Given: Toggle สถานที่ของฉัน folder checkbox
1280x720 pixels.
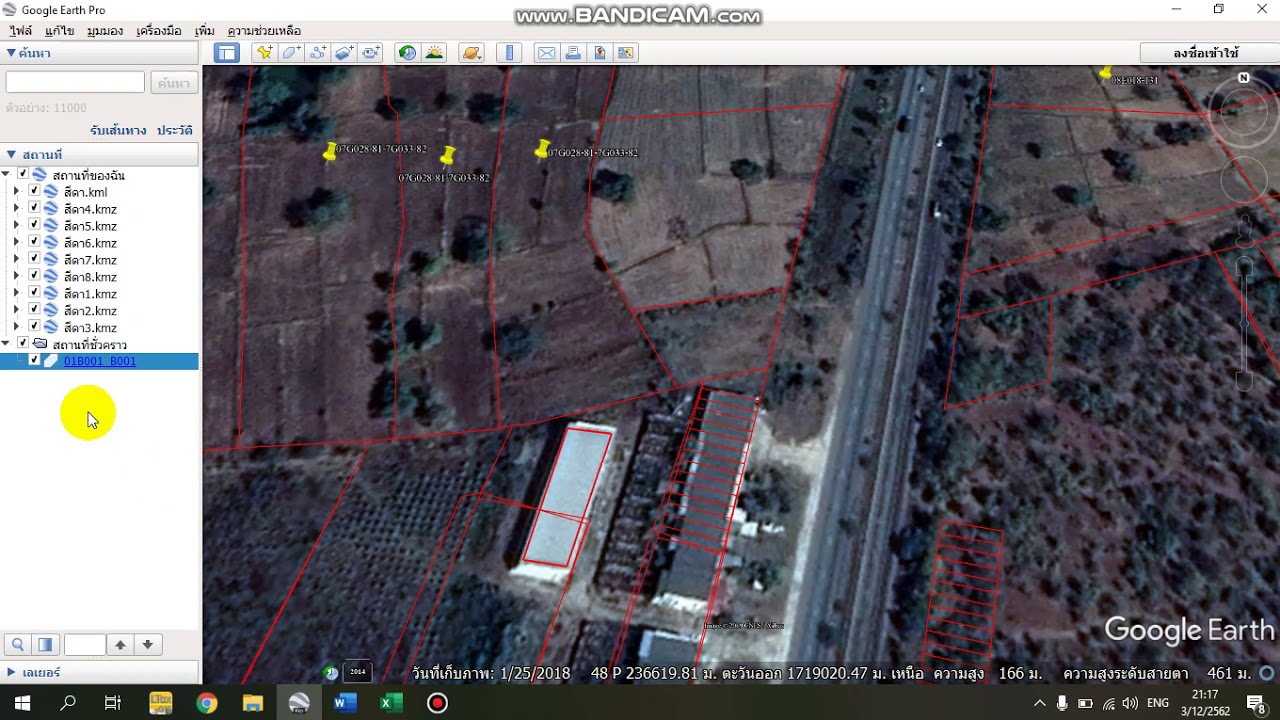Looking at the screenshot, I should coord(23,175).
